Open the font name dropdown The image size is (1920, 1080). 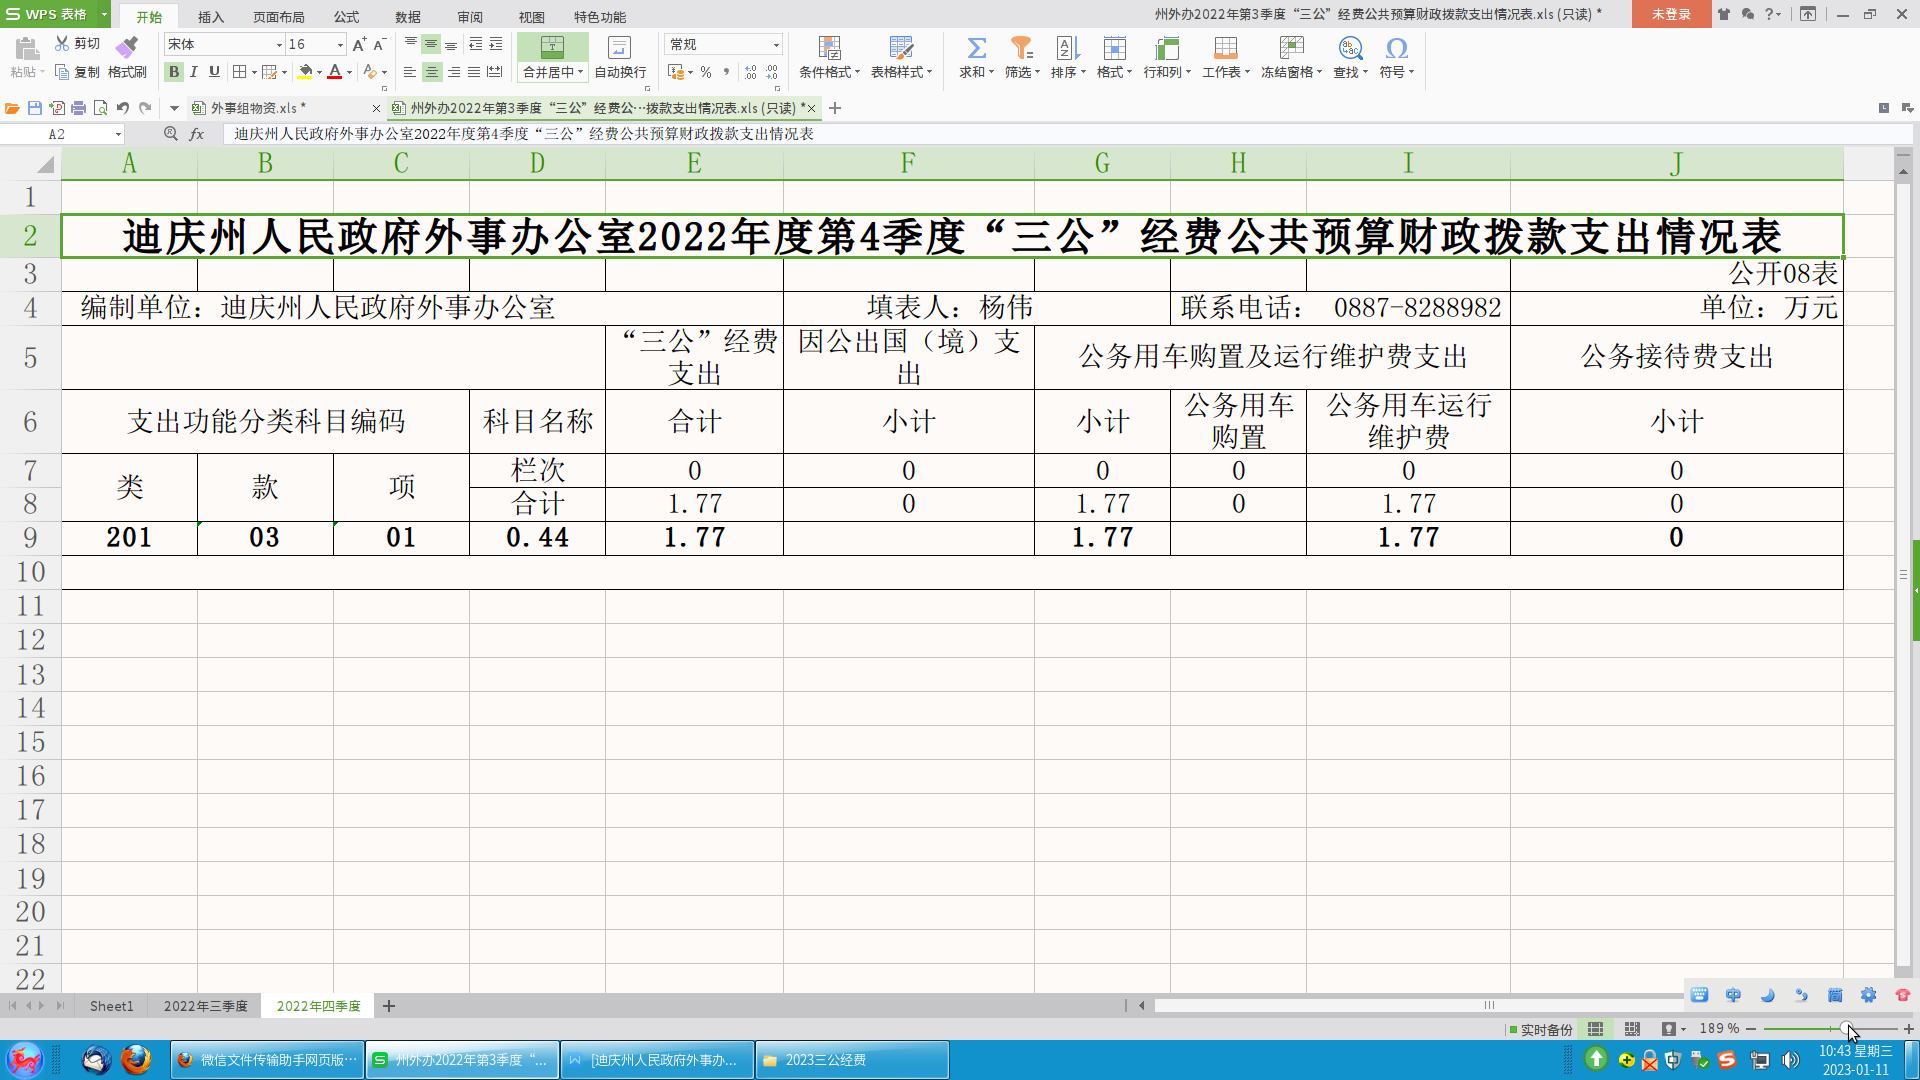coord(280,44)
